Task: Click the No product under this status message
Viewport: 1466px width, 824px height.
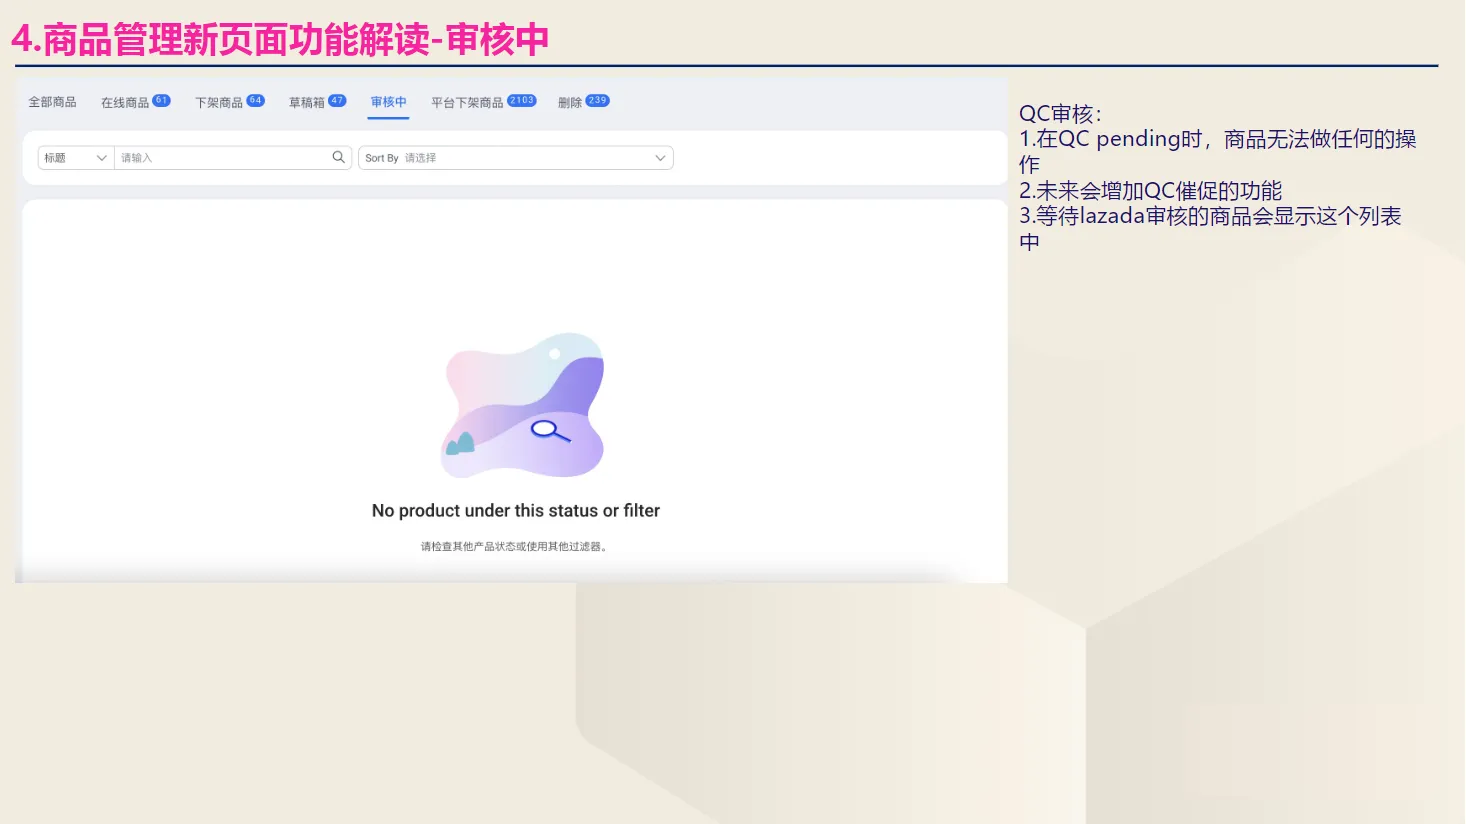Action: point(514,510)
